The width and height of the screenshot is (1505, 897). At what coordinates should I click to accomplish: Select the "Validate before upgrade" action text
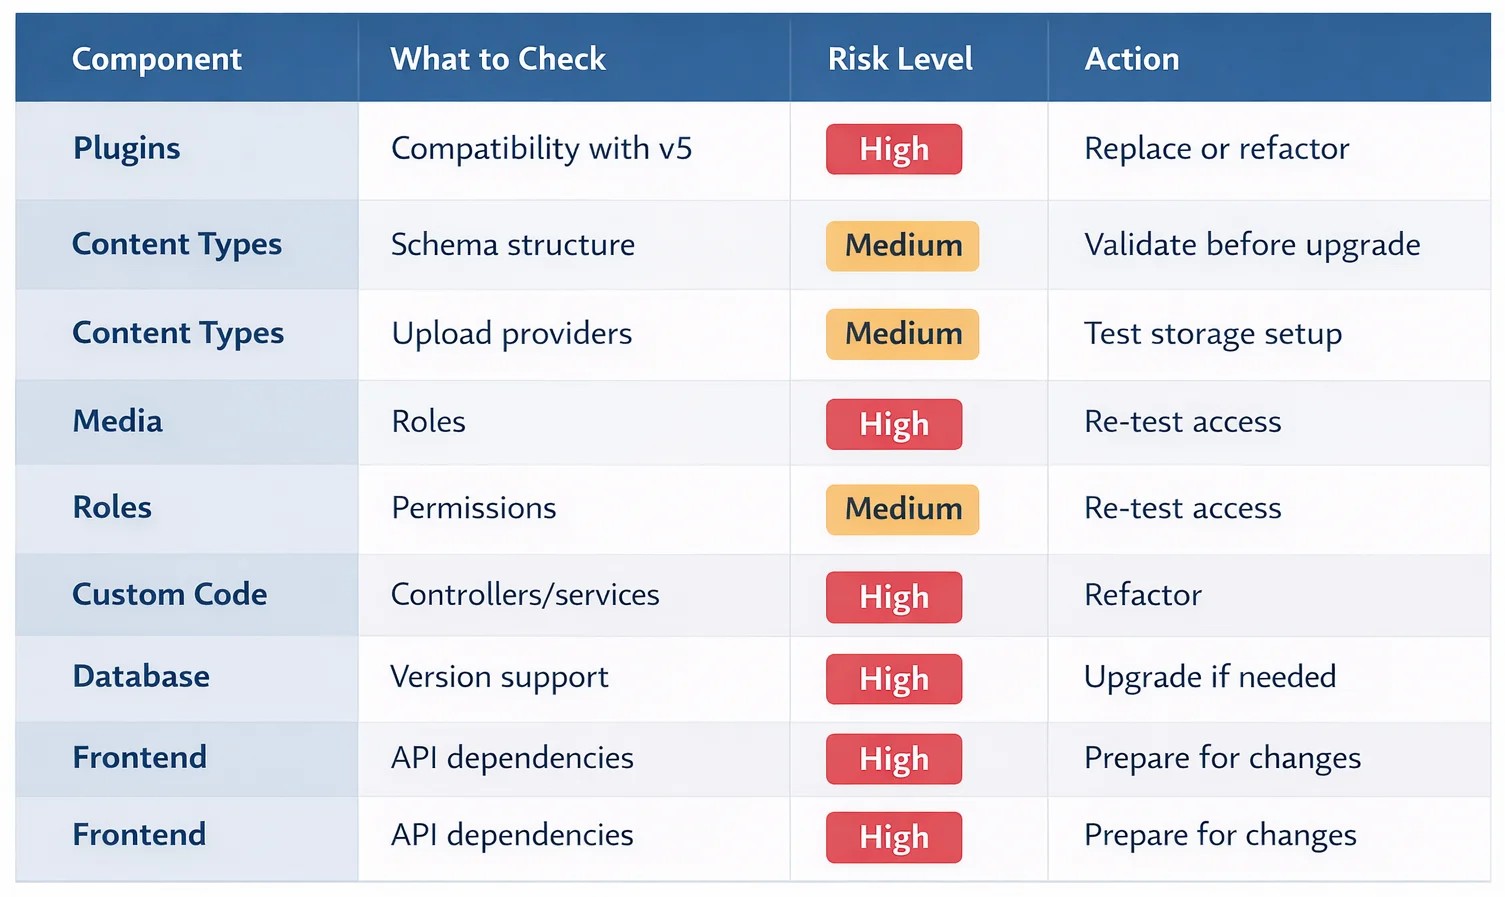1252,245
